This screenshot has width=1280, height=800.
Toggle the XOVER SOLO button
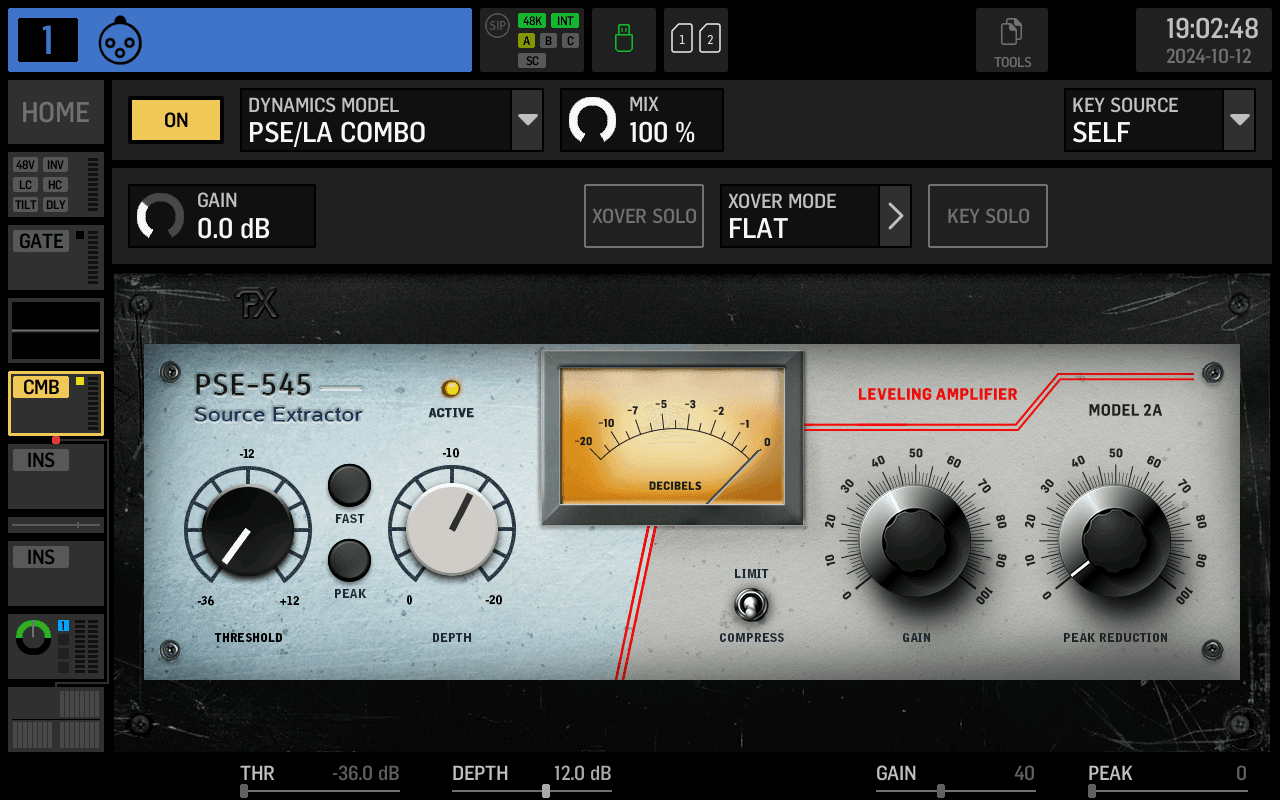pos(644,216)
